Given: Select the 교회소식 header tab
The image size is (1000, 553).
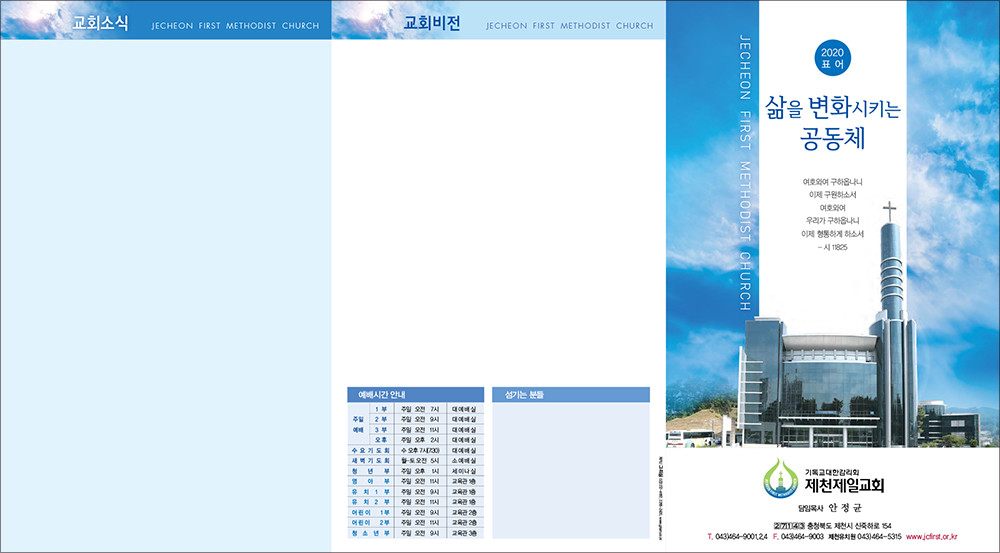Looking at the screenshot, I should tap(100, 23).
